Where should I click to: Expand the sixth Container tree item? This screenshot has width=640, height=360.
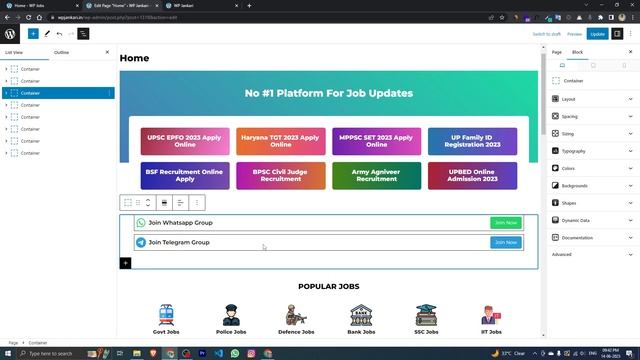[x=6, y=129]
